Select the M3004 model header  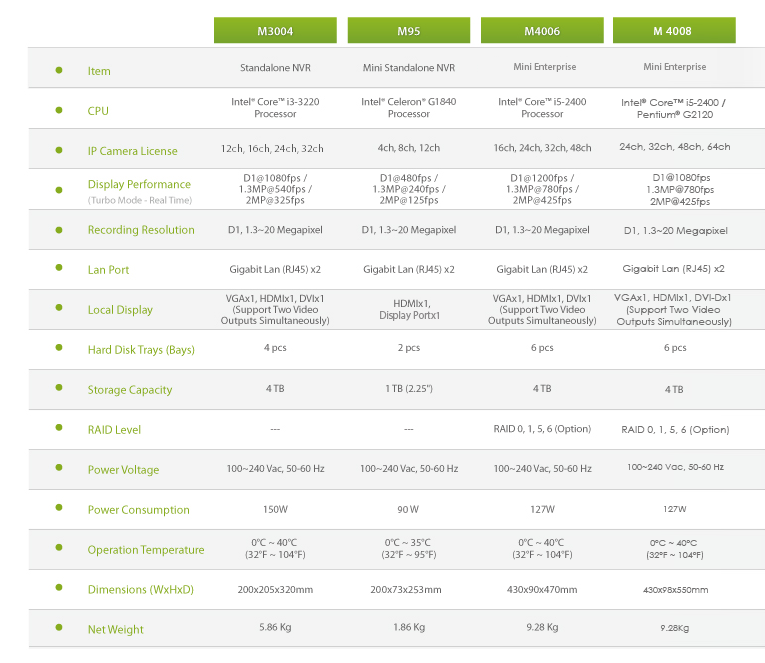pyautogui.click(x=275, y=30)
